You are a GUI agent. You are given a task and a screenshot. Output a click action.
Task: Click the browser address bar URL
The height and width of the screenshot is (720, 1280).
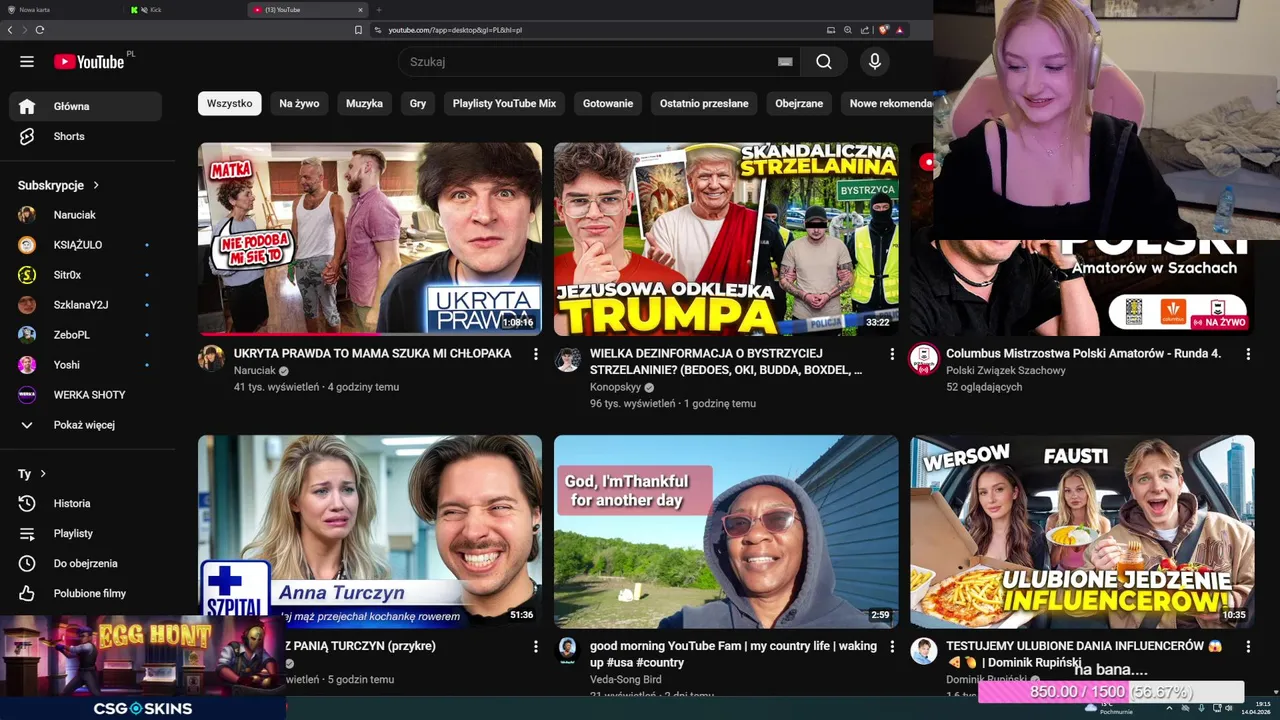click(455, 30)
